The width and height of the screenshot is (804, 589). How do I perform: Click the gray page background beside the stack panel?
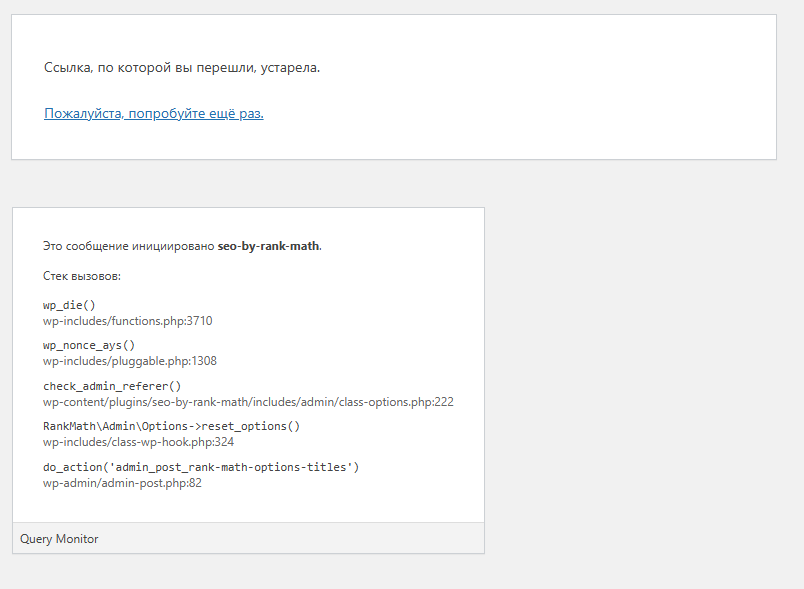click(x=640, y=380)
